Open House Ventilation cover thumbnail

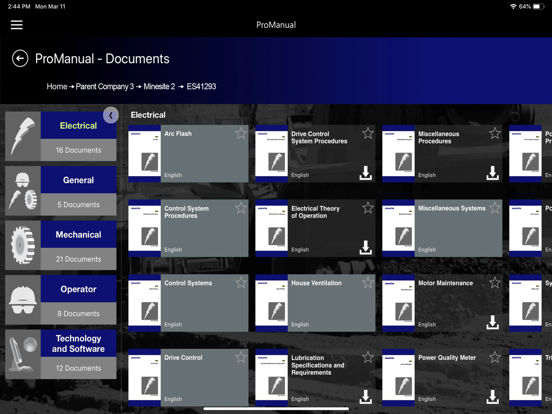pyautogui.click(x=271, y=303)
